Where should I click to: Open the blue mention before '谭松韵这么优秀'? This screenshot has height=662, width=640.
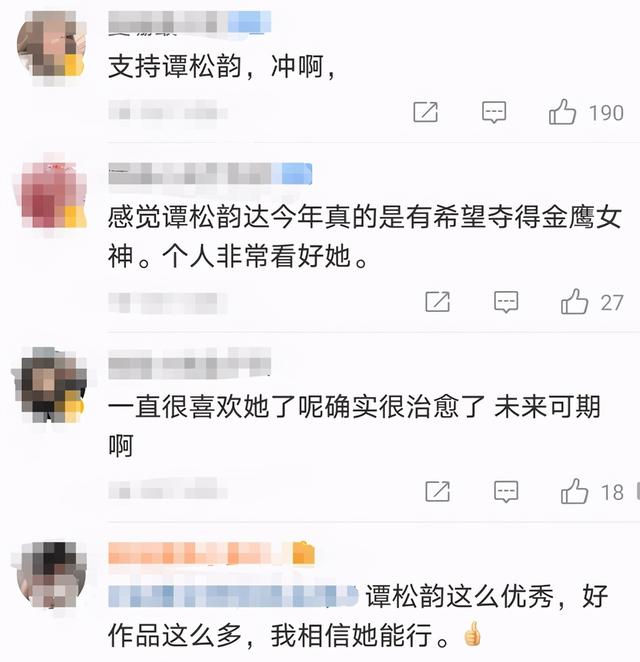[233, 596]
